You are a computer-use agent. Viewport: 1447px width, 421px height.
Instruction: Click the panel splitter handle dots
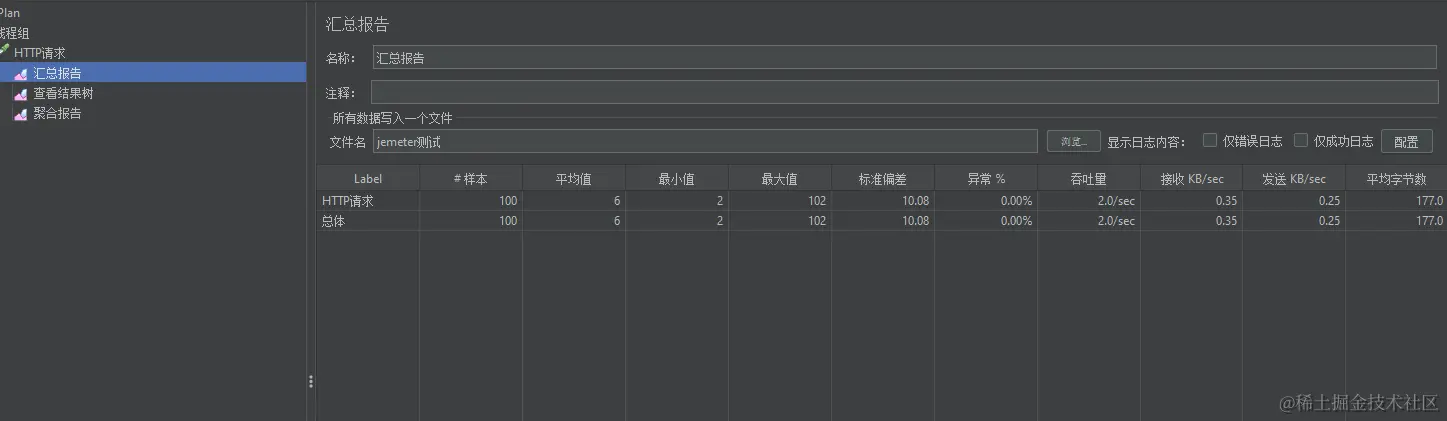point(311,382)
